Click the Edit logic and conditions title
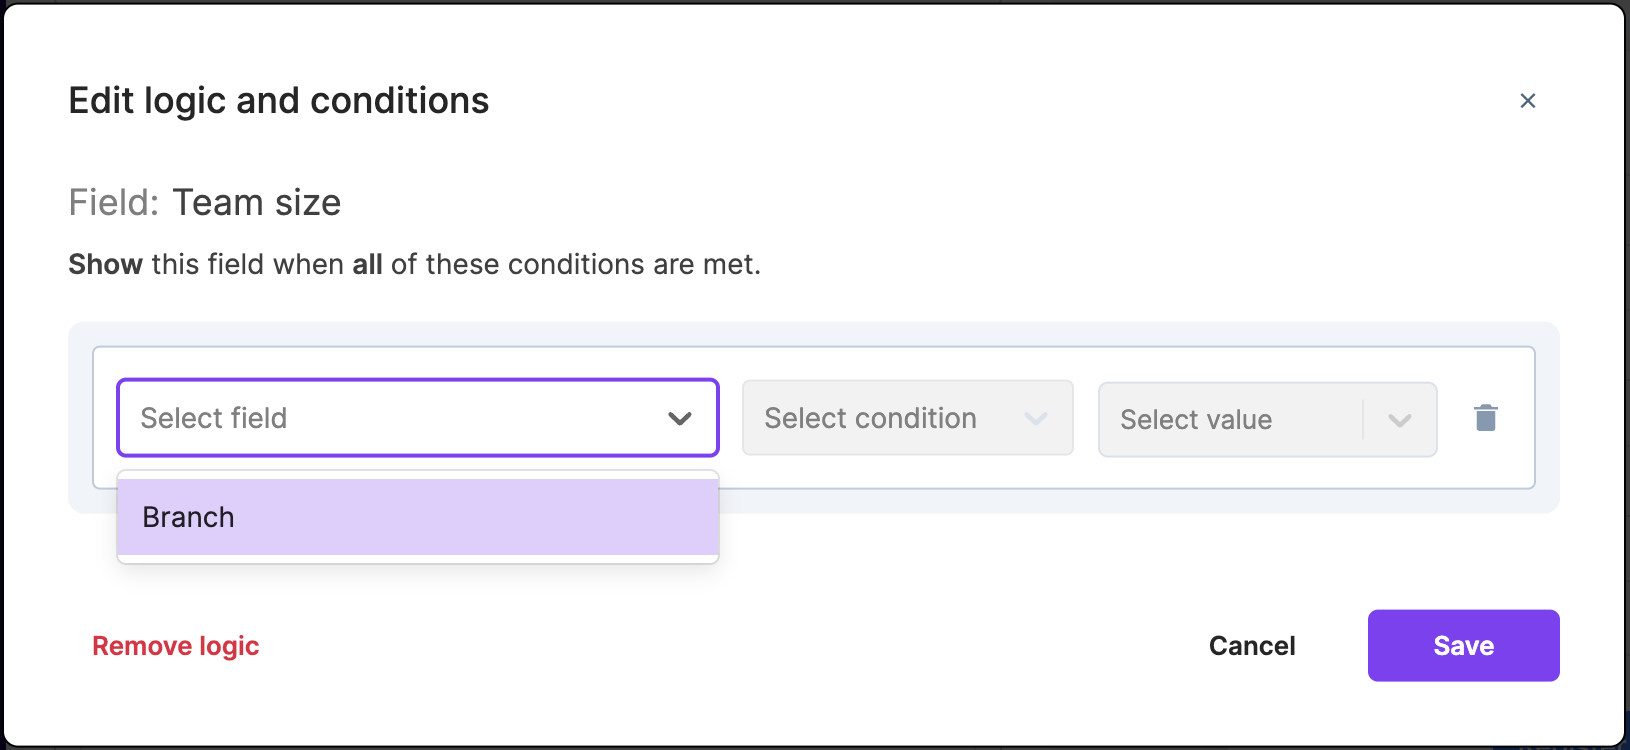Viewport: 1630px width, 750px height. click(278, 100)
